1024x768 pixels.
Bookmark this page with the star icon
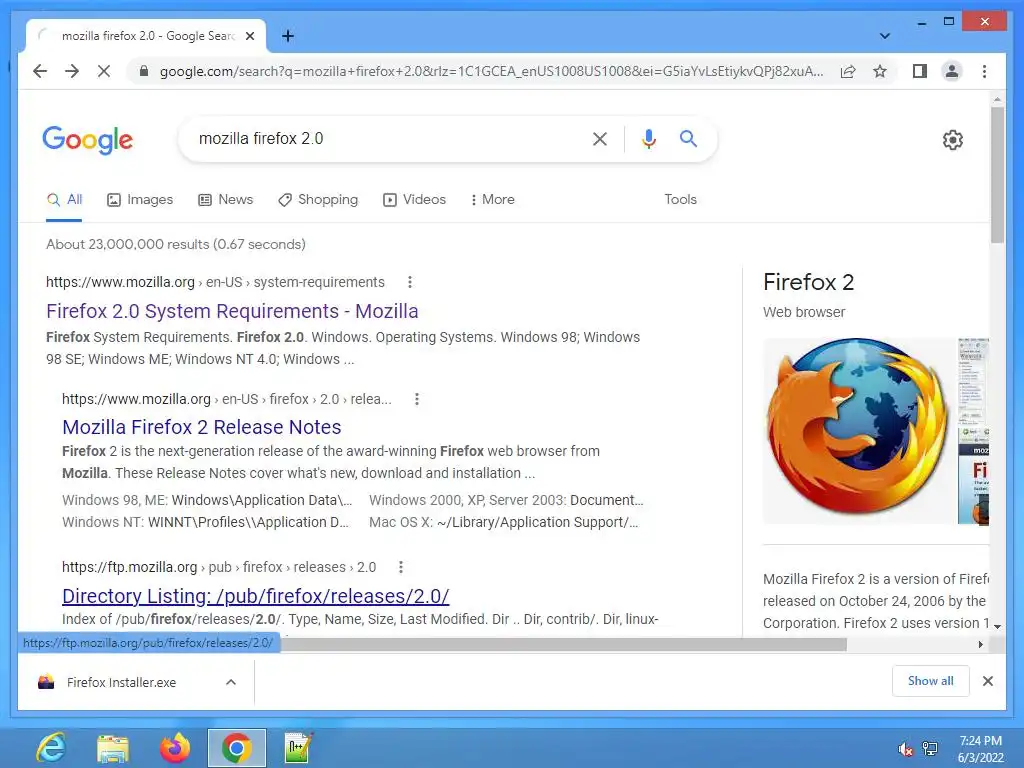880,71
